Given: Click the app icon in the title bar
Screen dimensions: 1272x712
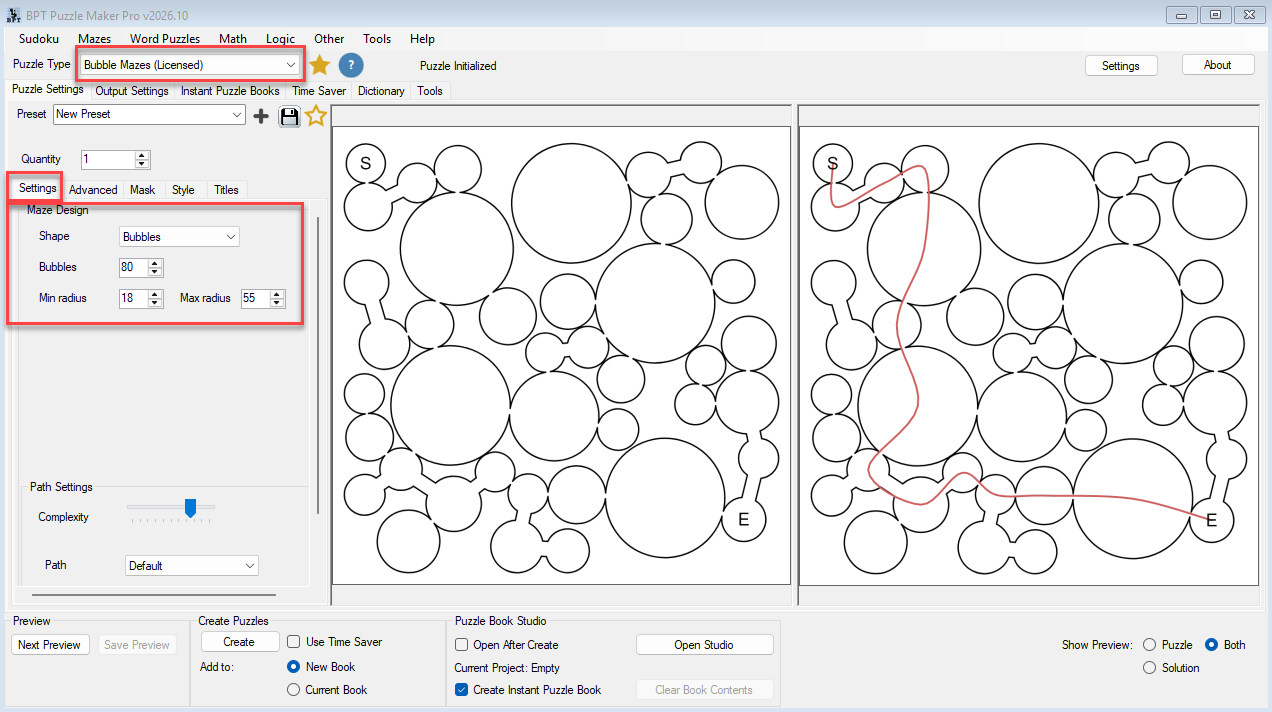Looking at the screenshot, I should [x=14, y=15].
